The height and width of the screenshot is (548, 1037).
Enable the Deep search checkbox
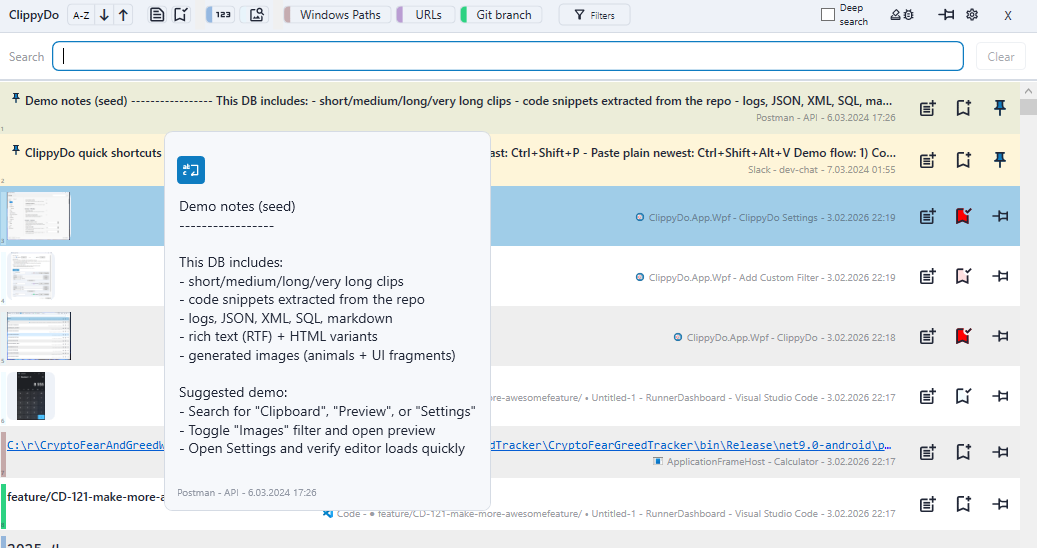(827, 15)
